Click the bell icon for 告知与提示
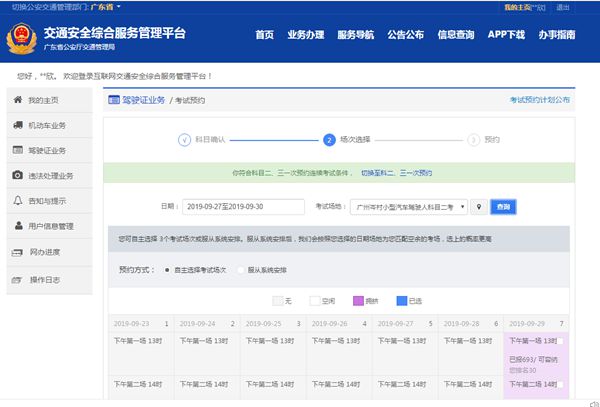 click(x=18, y=200)
